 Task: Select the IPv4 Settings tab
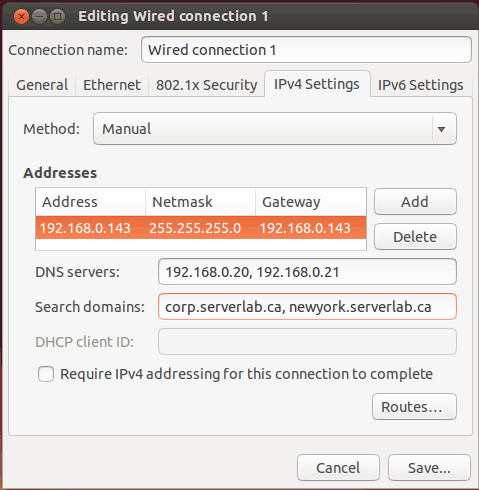317,84
